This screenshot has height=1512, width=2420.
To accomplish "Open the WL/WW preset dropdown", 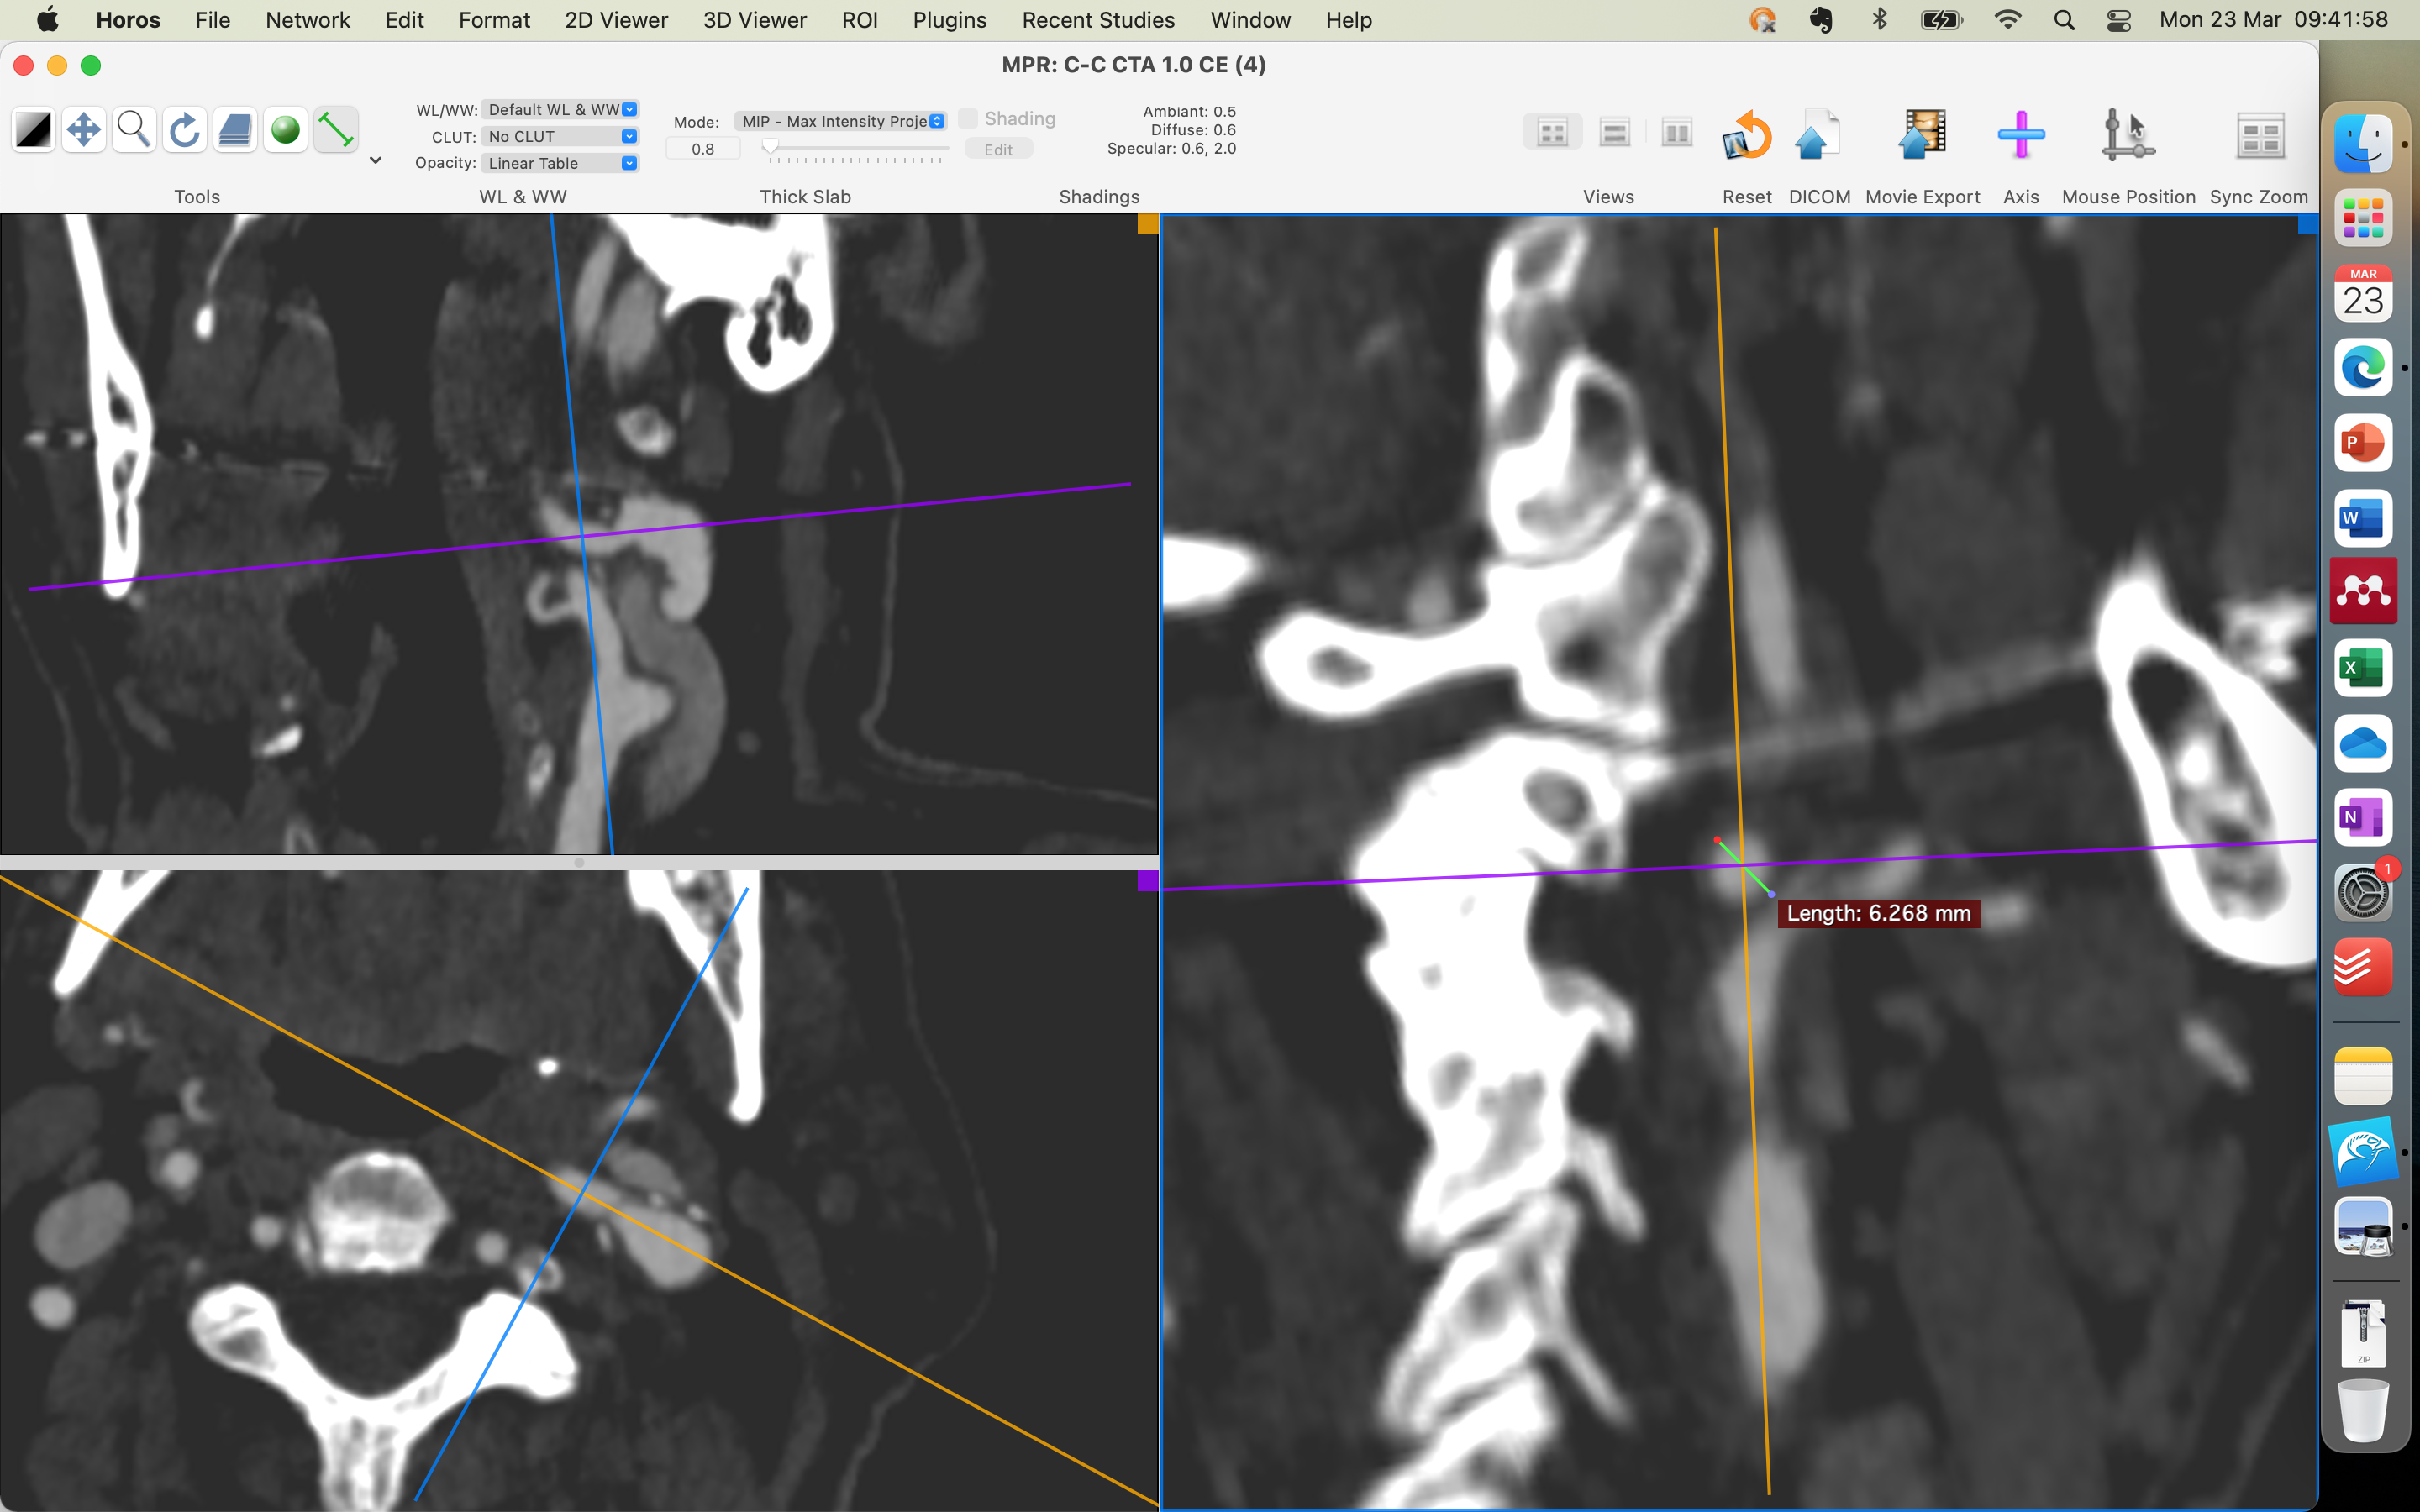I will (x=559, y=109).
